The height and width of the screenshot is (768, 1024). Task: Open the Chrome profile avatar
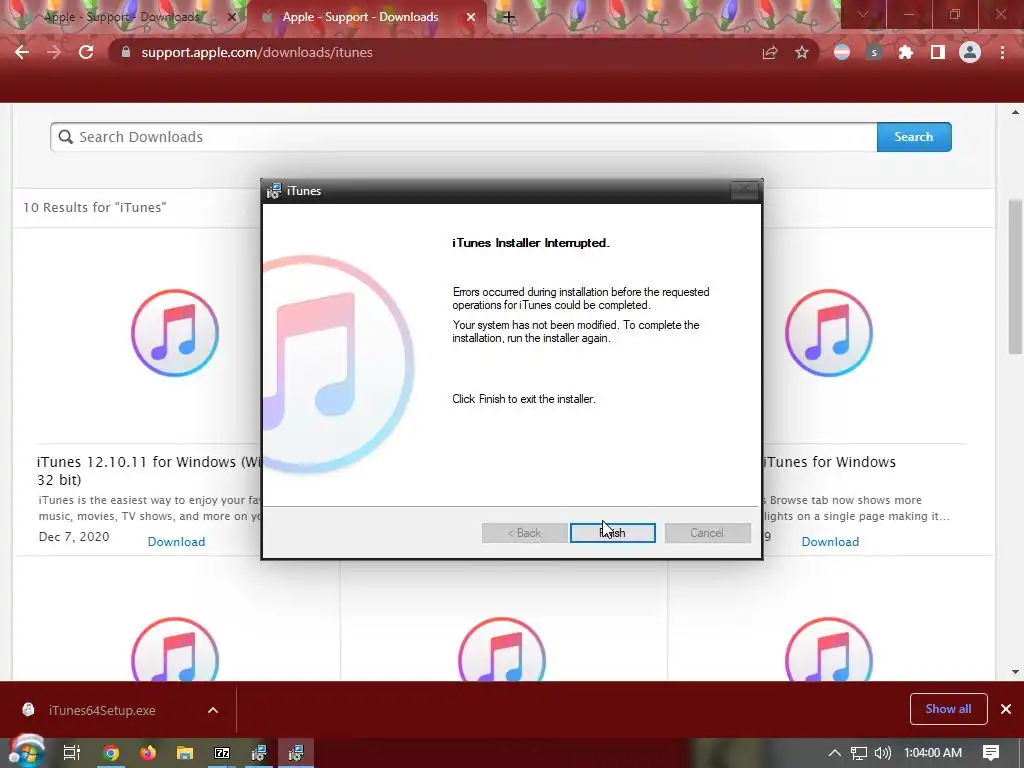(970, 52)
